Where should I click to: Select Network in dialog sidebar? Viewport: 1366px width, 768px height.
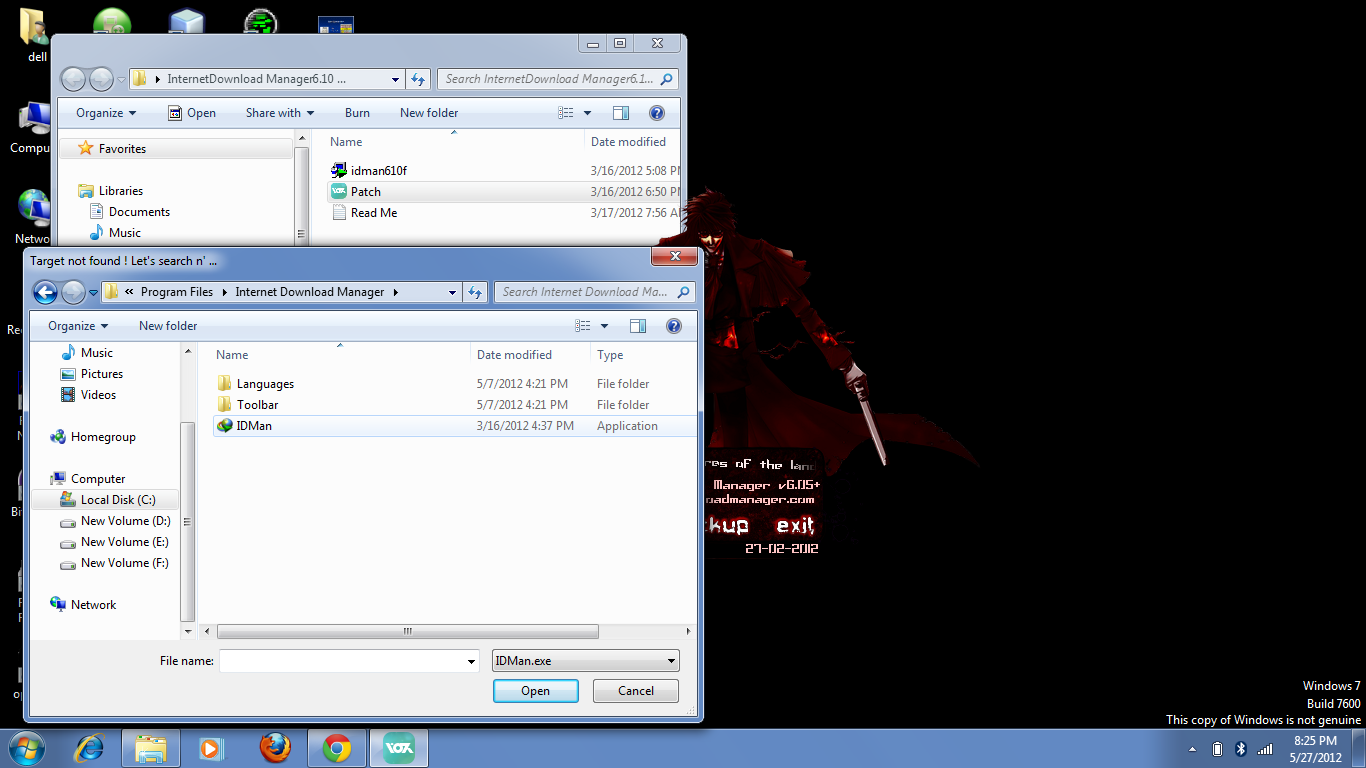tap(83, 605)
